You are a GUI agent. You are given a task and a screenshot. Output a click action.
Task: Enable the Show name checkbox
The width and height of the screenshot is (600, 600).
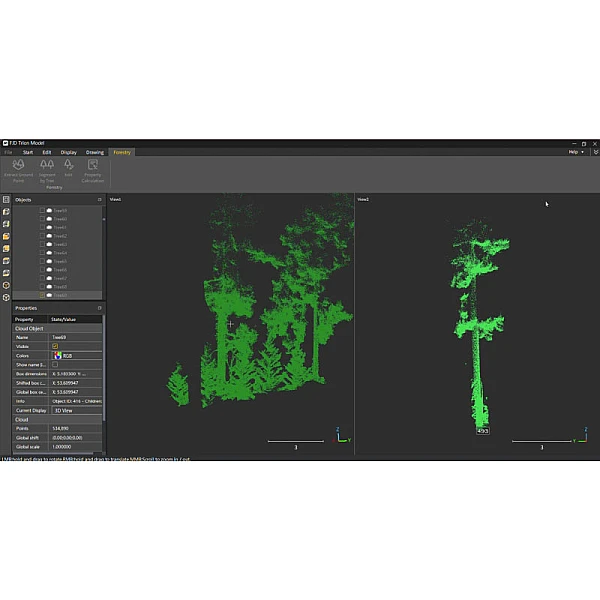tap(55, 364)
